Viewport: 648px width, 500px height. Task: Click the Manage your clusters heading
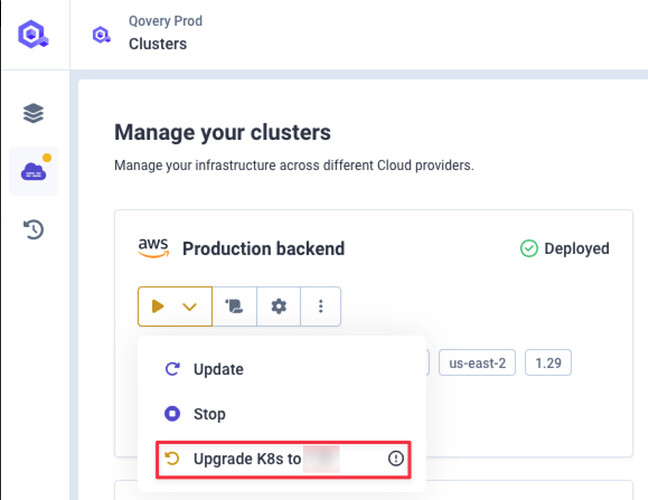pos(222,132)
